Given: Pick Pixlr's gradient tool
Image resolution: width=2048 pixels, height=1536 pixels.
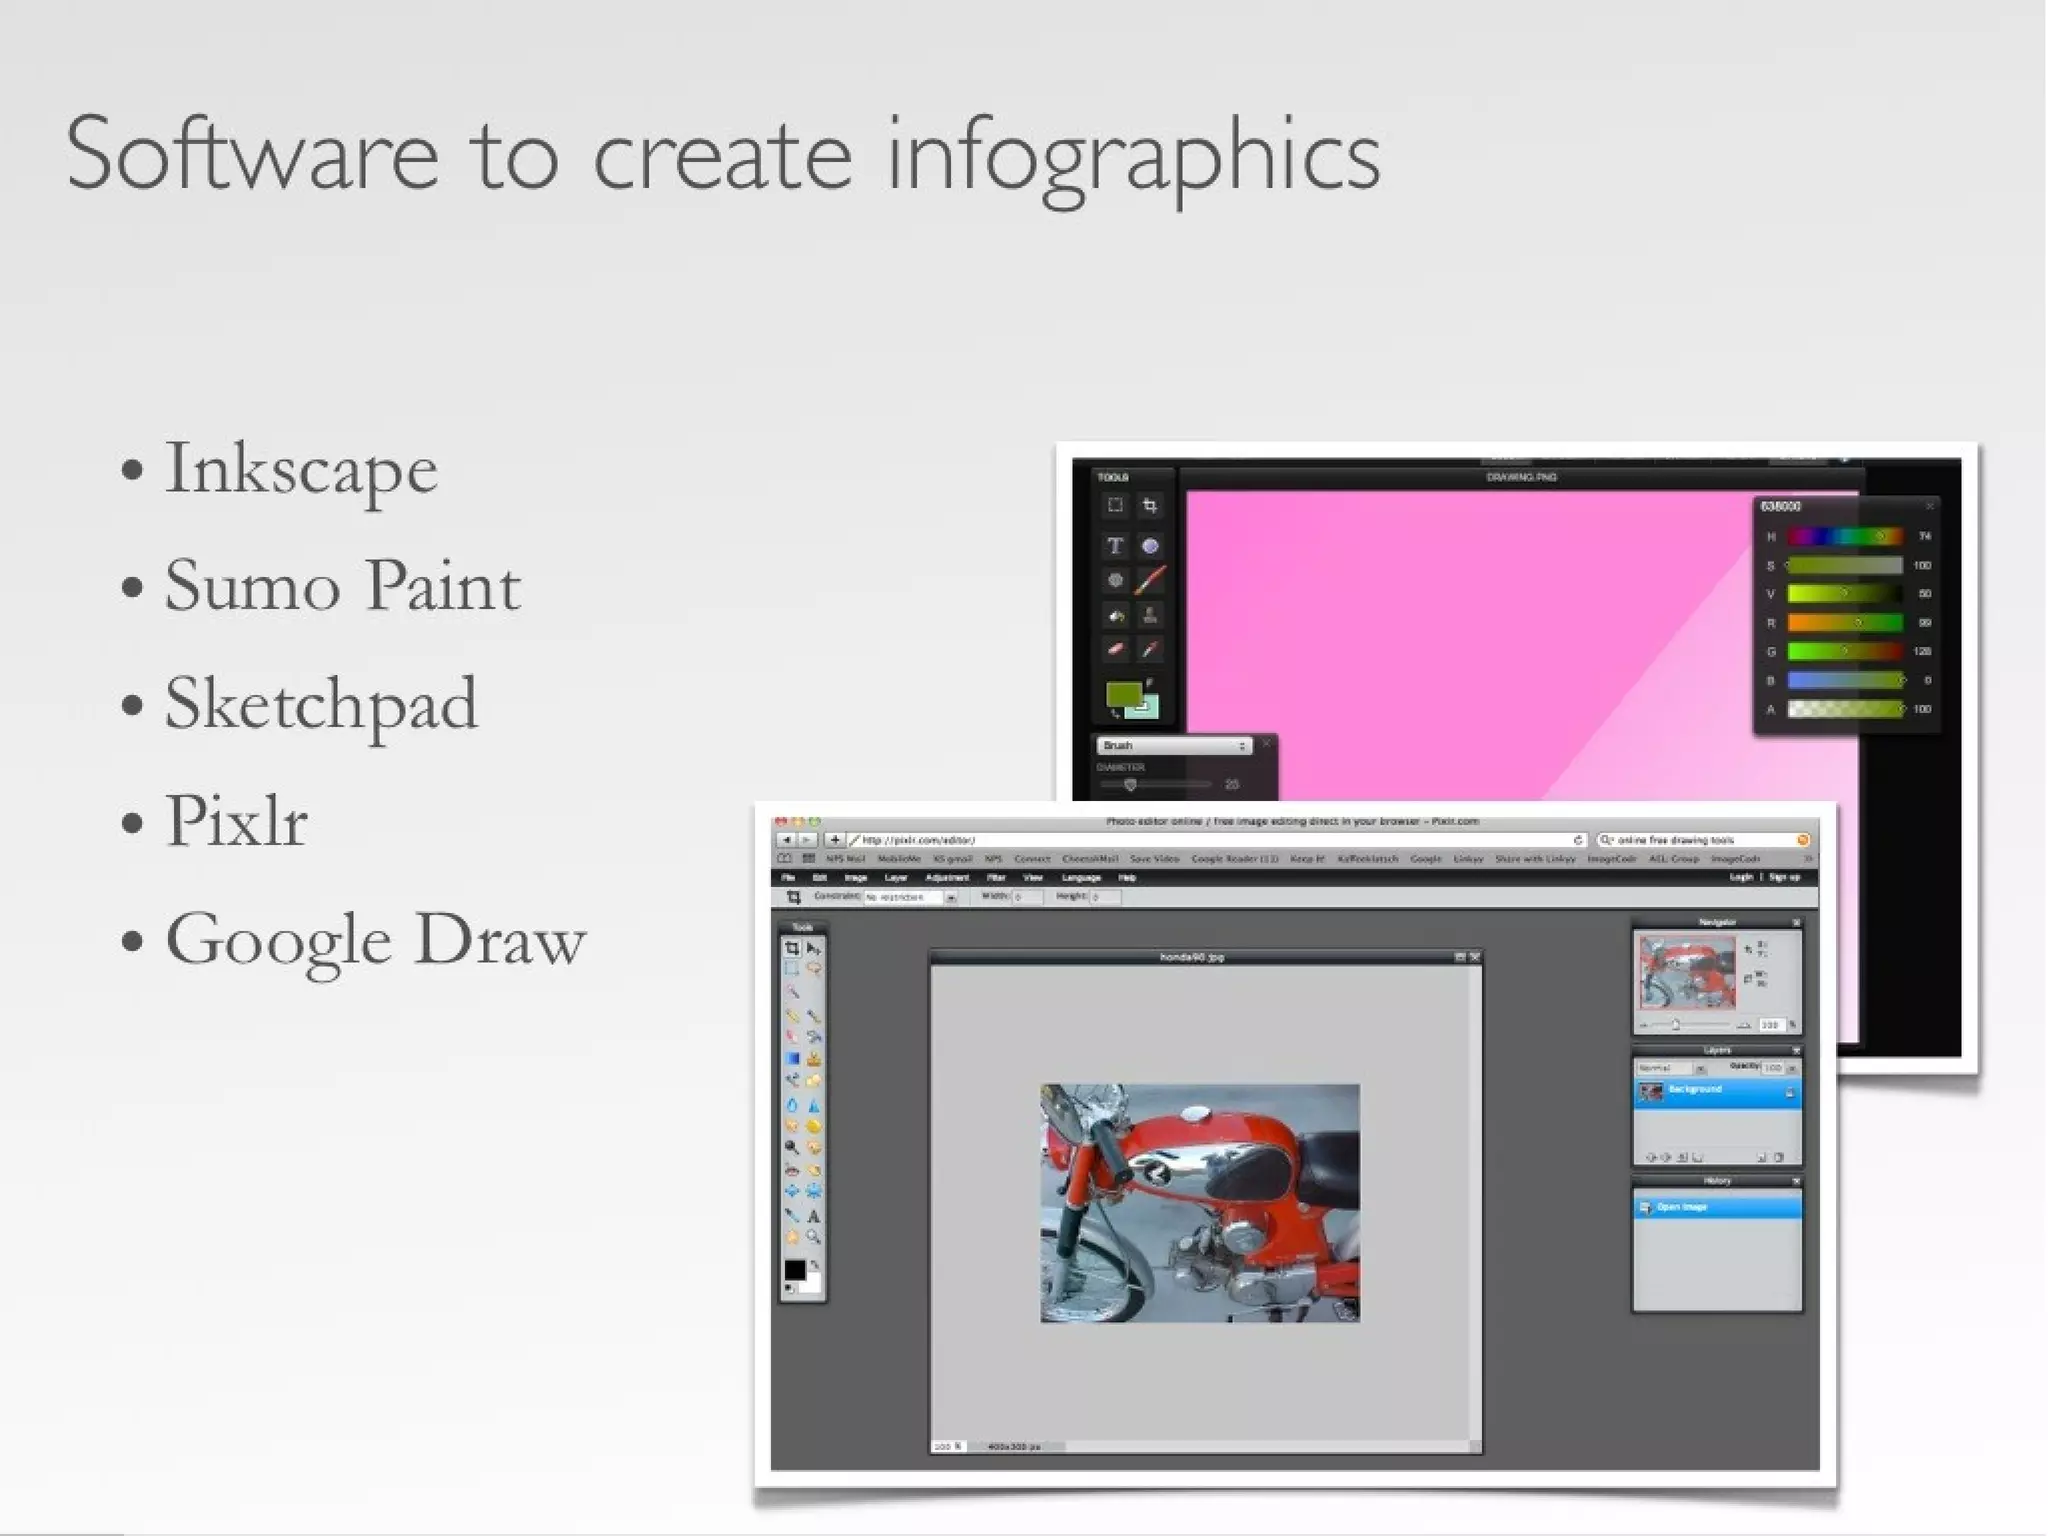Looking at the screenshot, I should point(792,1058).
